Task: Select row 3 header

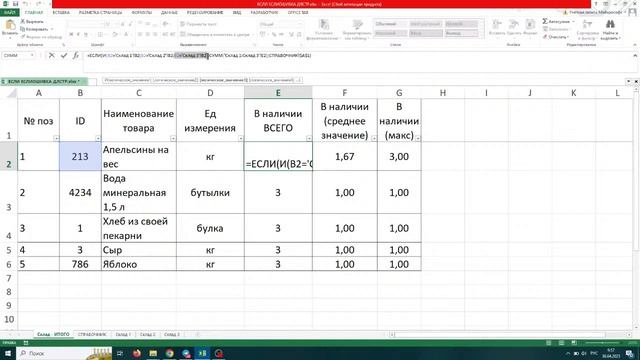Action: click(9, 192)
